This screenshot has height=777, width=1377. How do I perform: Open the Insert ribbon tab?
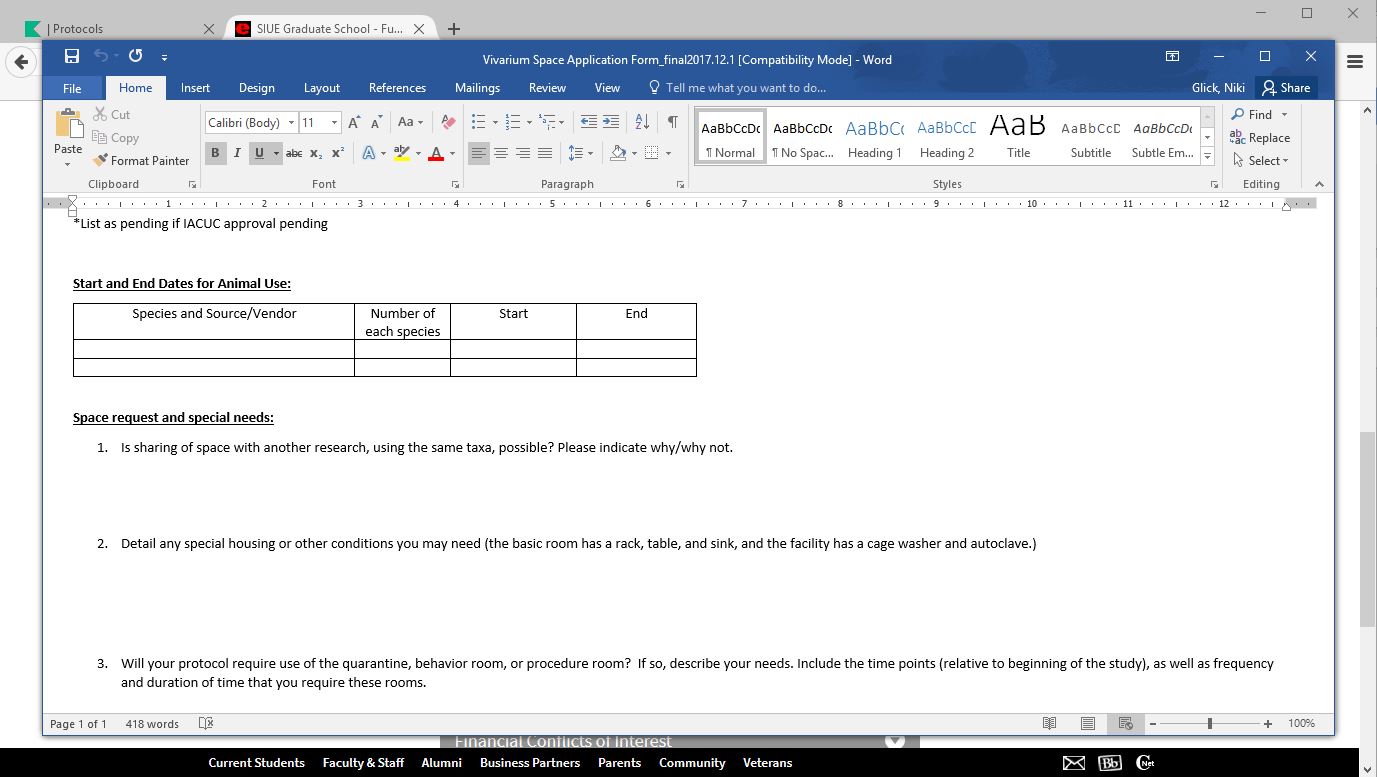pyautogui.click(x=195, y=88)
